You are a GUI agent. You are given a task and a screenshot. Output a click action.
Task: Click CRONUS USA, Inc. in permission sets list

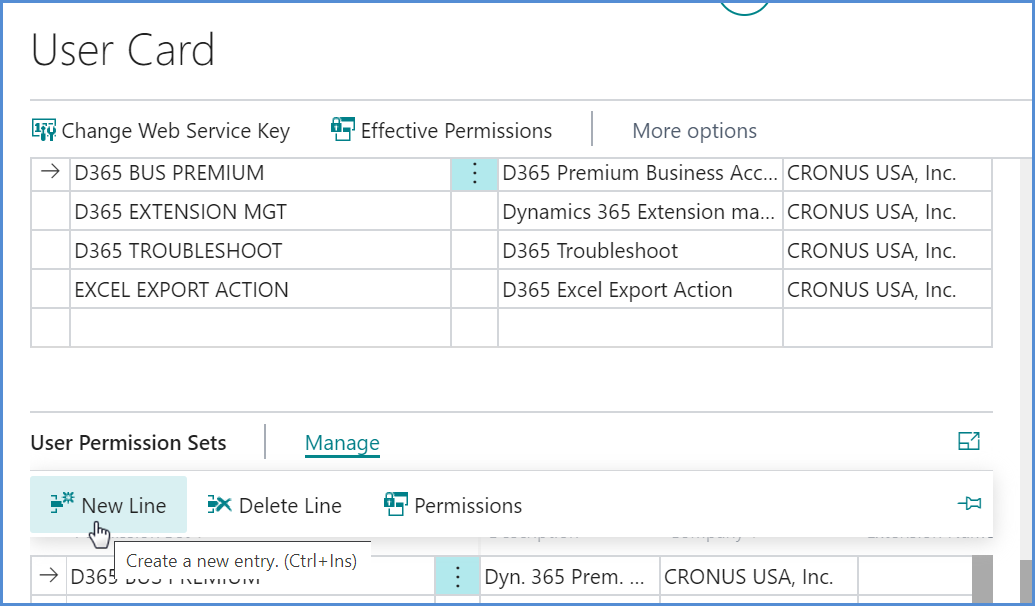[759, 577]
